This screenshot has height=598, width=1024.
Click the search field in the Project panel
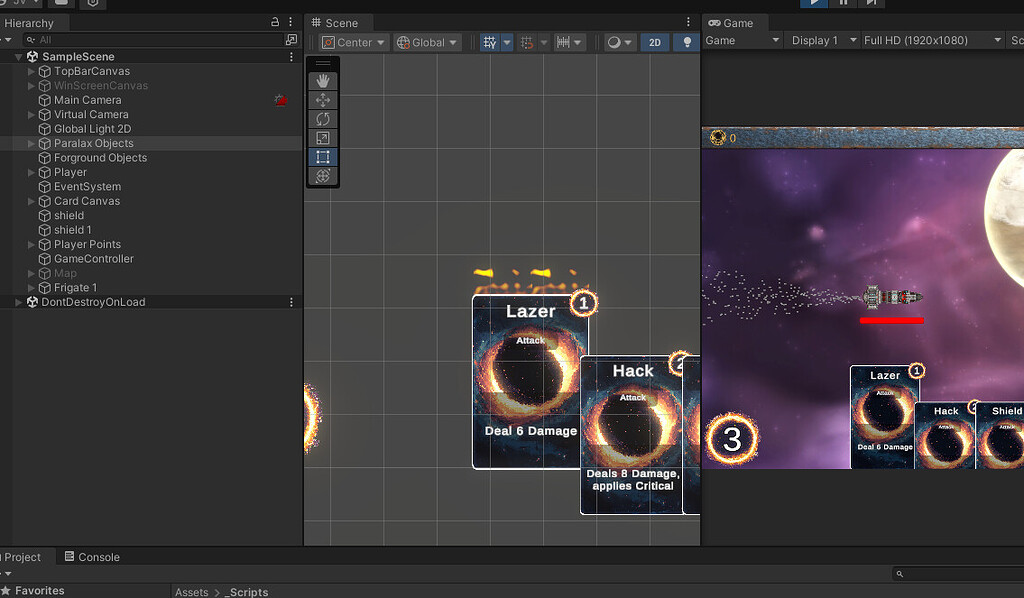coord(958,573)
